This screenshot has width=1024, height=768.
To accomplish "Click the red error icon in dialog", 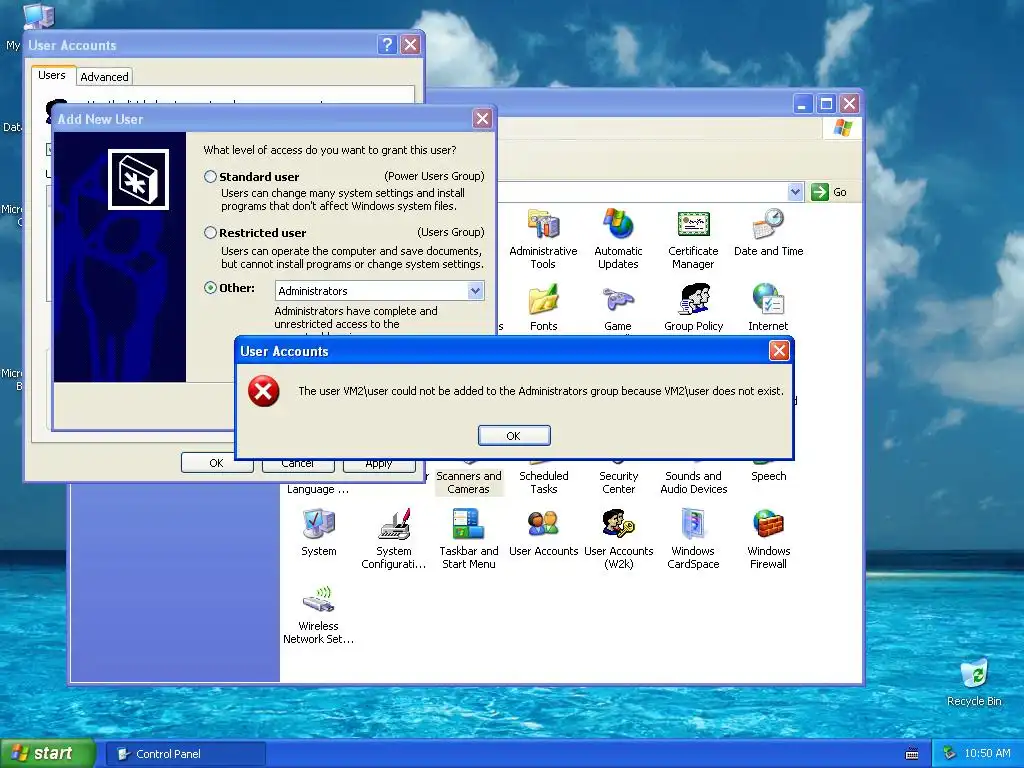I will (x=263, y=391).
